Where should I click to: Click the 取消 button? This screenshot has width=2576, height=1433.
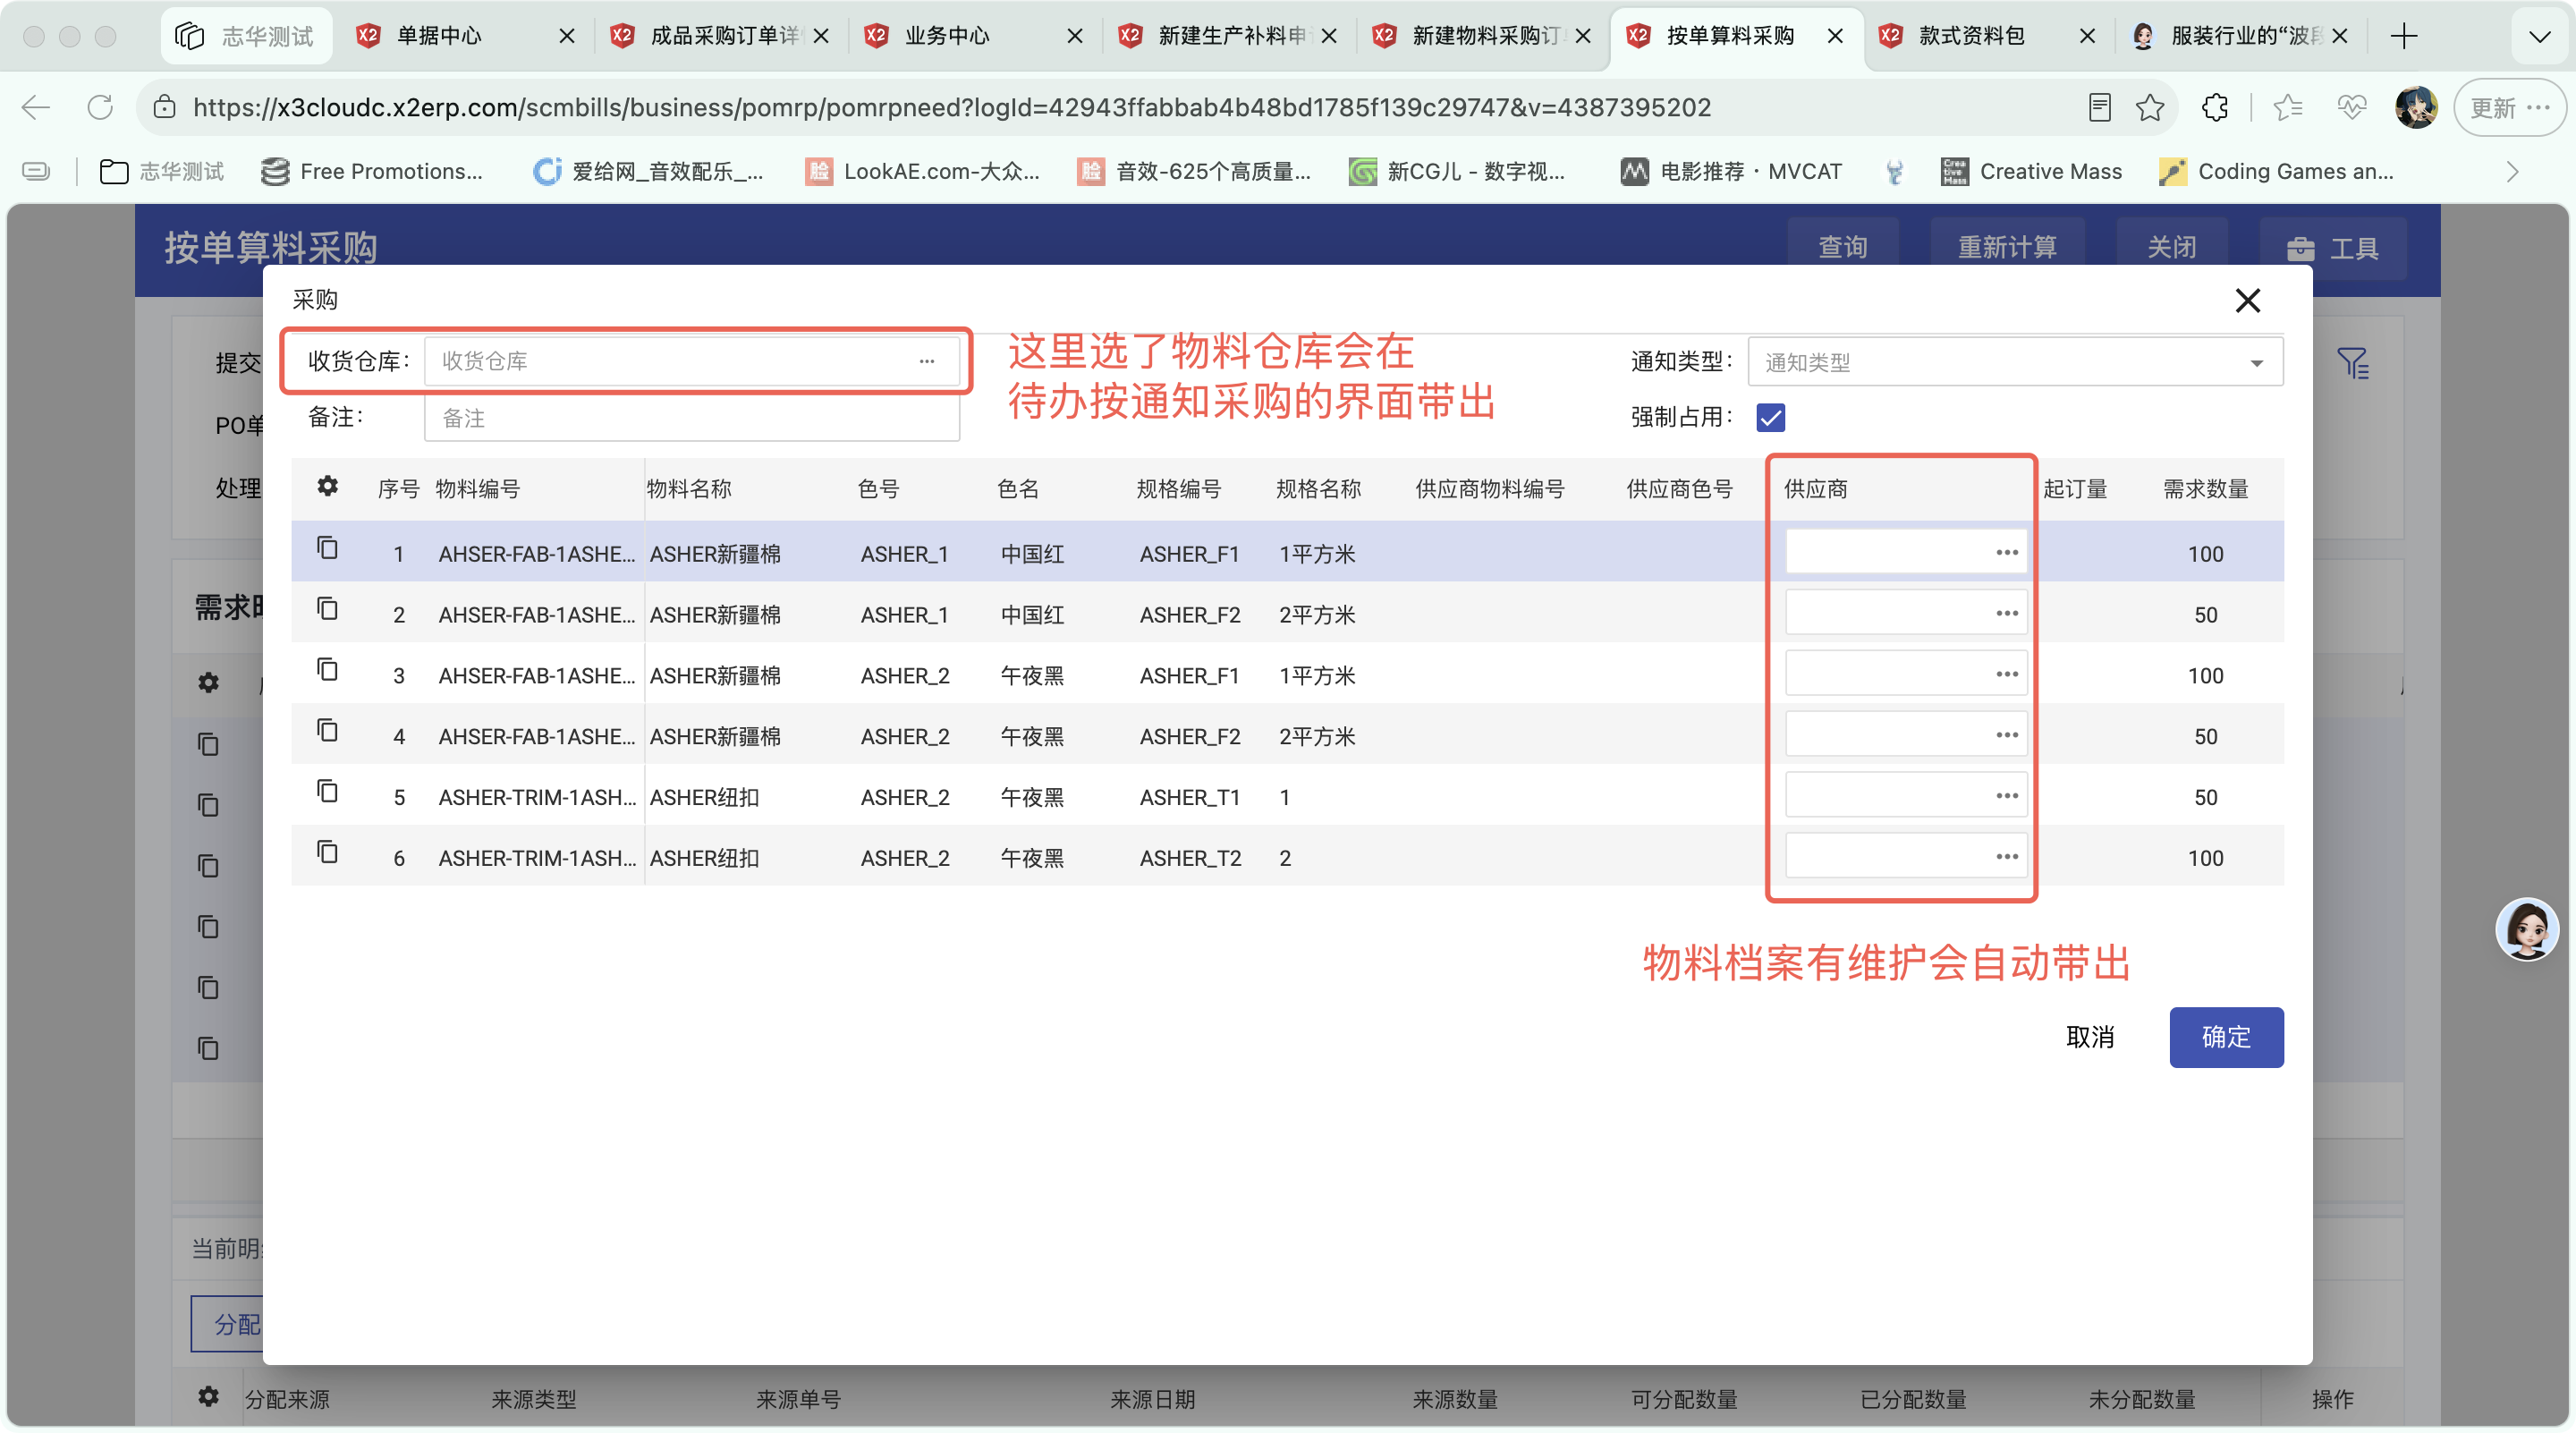coord(2090,1037)
